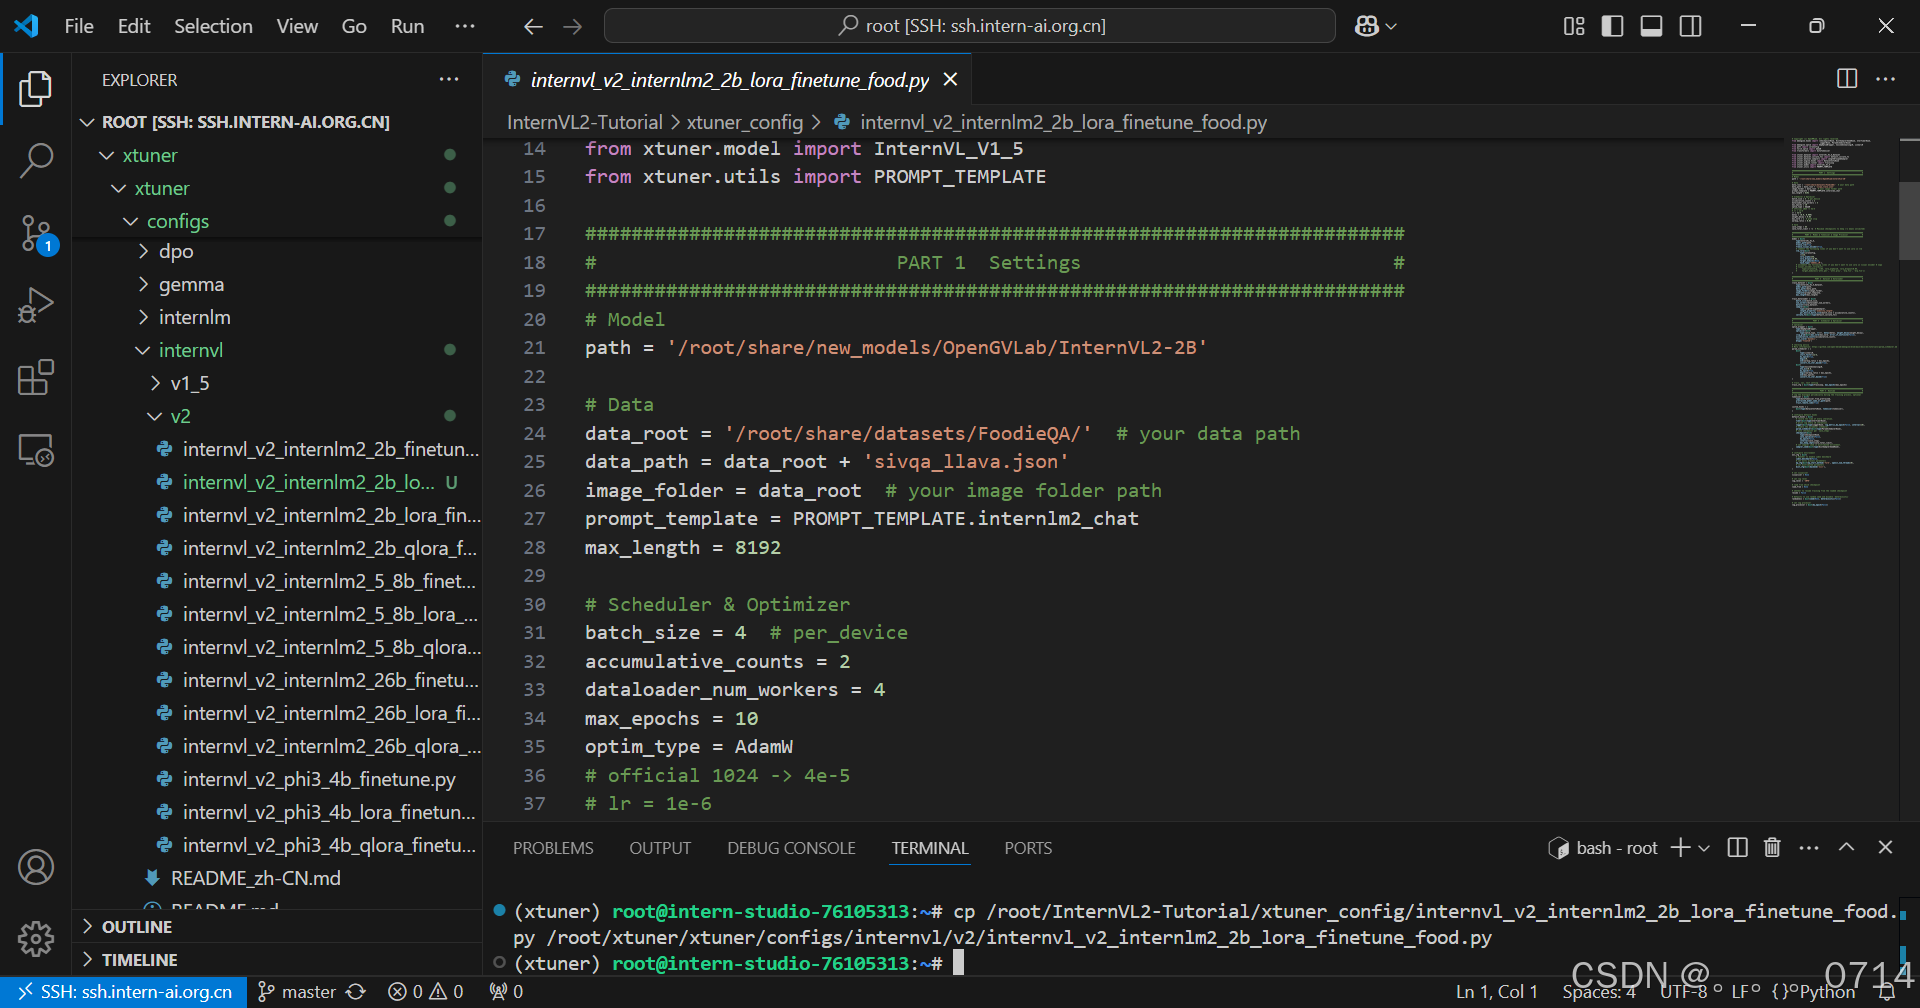Open Accounts menu icon
The image size is (1920, 1008).
[x=36, y=867]
